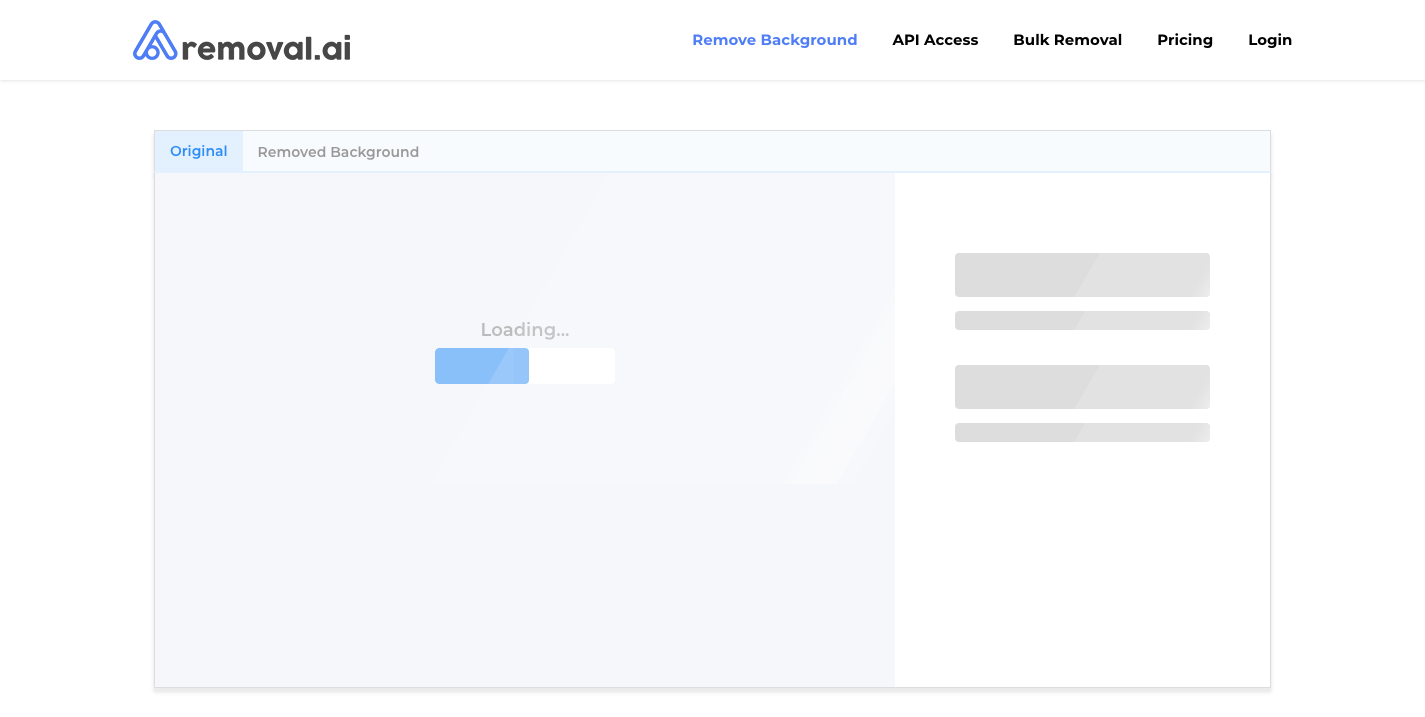Go to API Access

tap(935, 40)
